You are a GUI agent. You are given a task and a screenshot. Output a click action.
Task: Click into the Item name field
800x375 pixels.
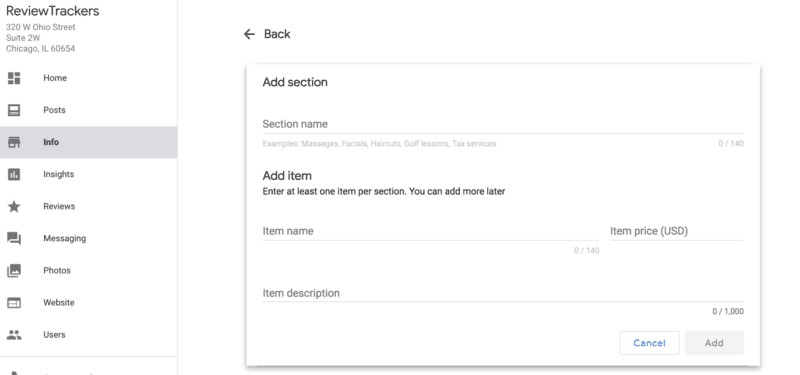[x=431, y=231]
